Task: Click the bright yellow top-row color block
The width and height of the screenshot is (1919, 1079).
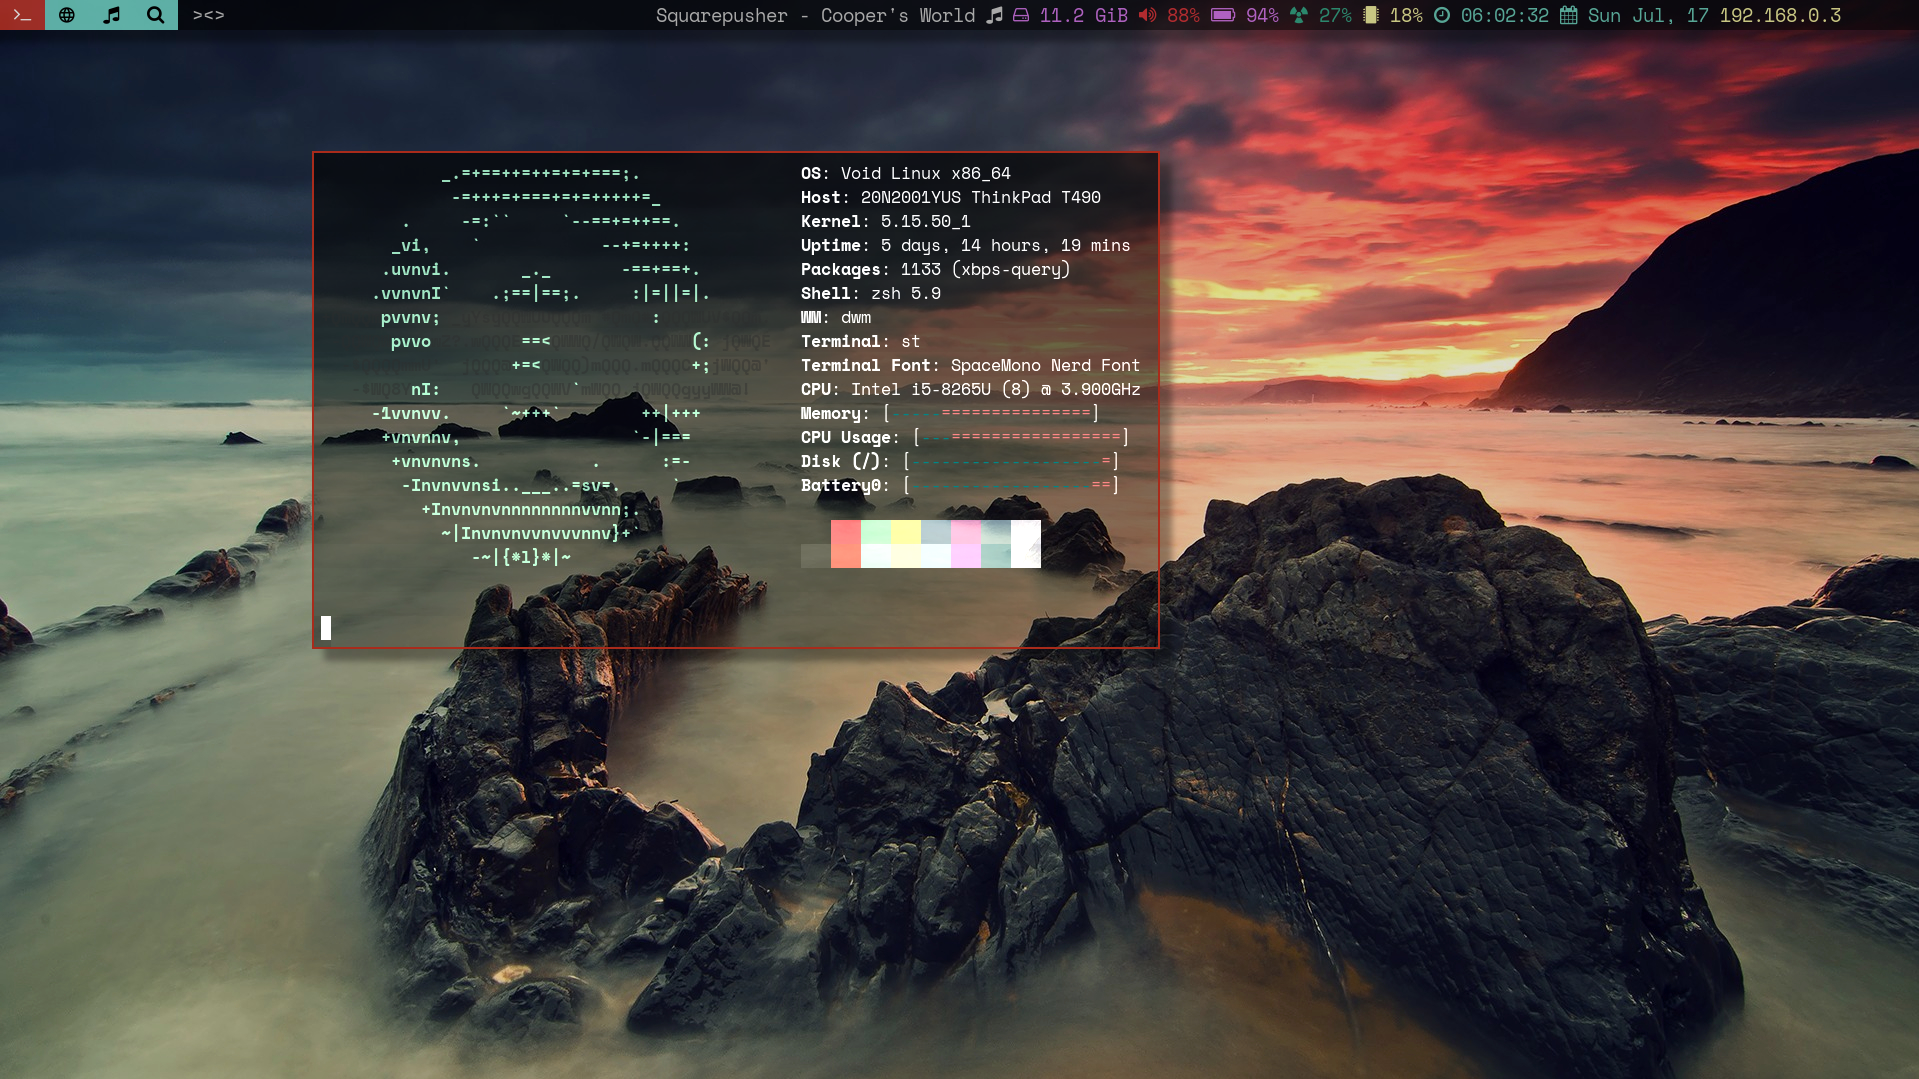Action: pyautogui.click(x=906, y=532)
